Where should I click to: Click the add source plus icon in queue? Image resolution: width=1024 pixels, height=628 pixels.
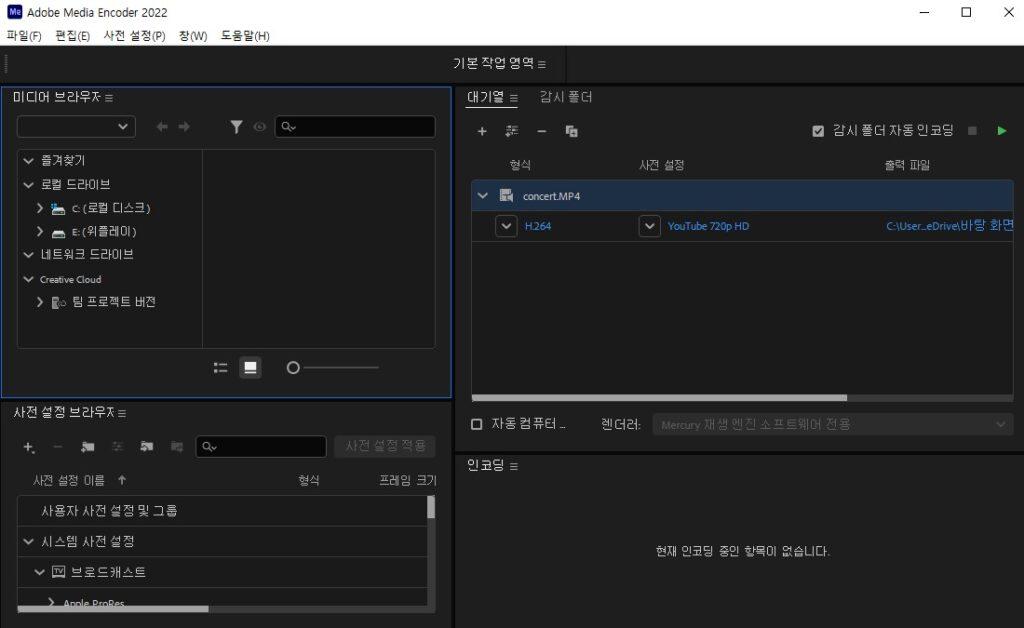coord(482,131)
